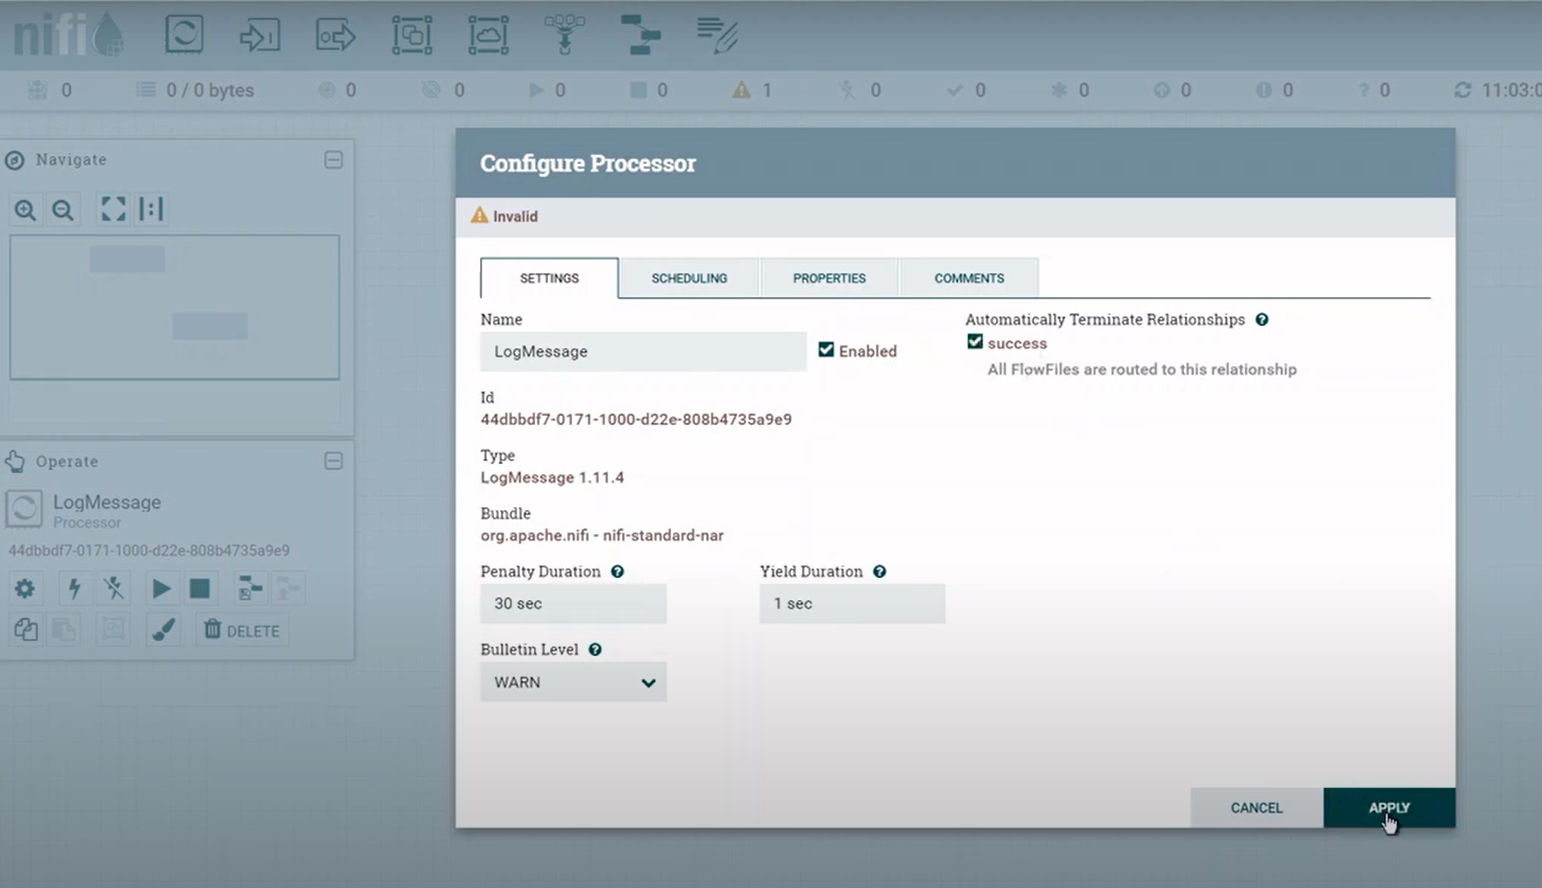This screenshot has width=1542, height=888.
Task: Select the Settings tab
Action: pyautogui.click(x=549, y=278)
